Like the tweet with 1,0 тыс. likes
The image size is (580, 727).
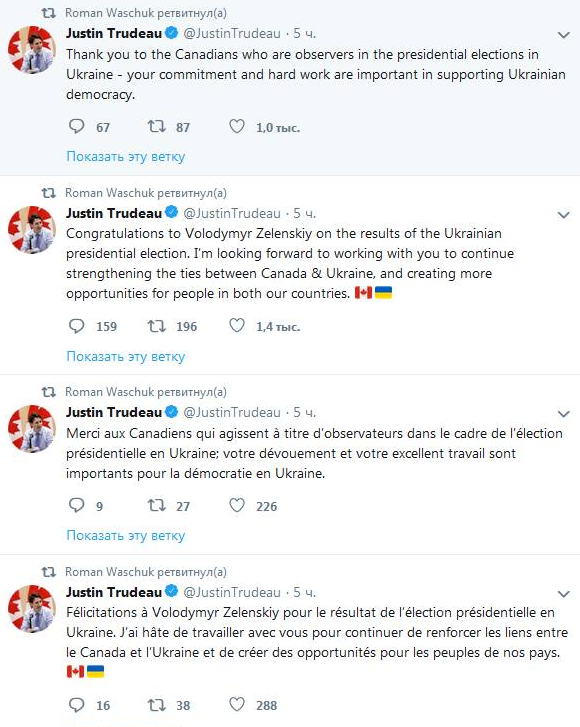(x=237, y=127)
